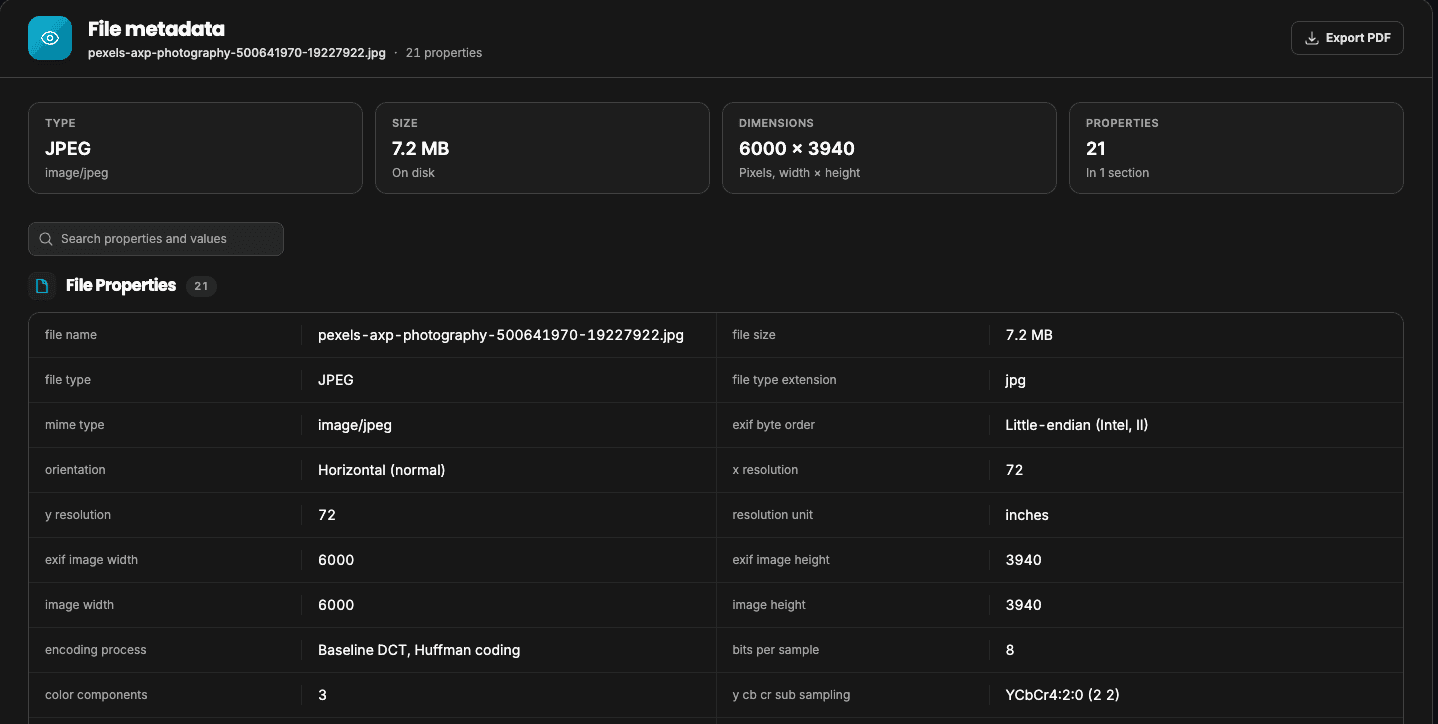Click the 21 count badge beside File Properties

(201, 286)
